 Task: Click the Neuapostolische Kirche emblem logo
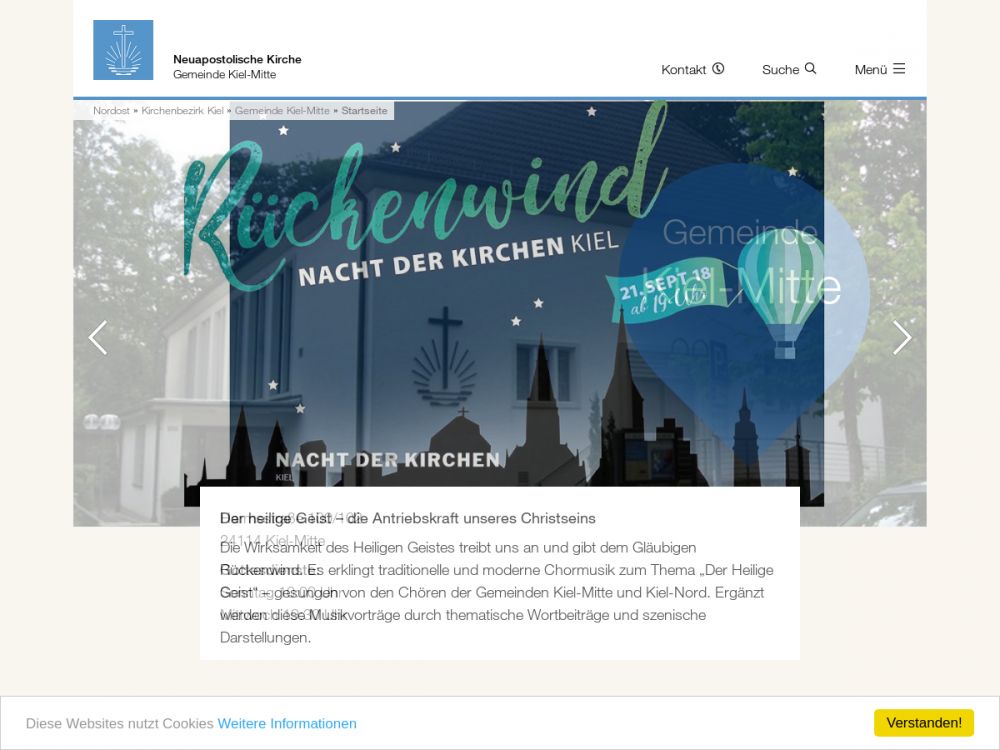tap(123, 50)
